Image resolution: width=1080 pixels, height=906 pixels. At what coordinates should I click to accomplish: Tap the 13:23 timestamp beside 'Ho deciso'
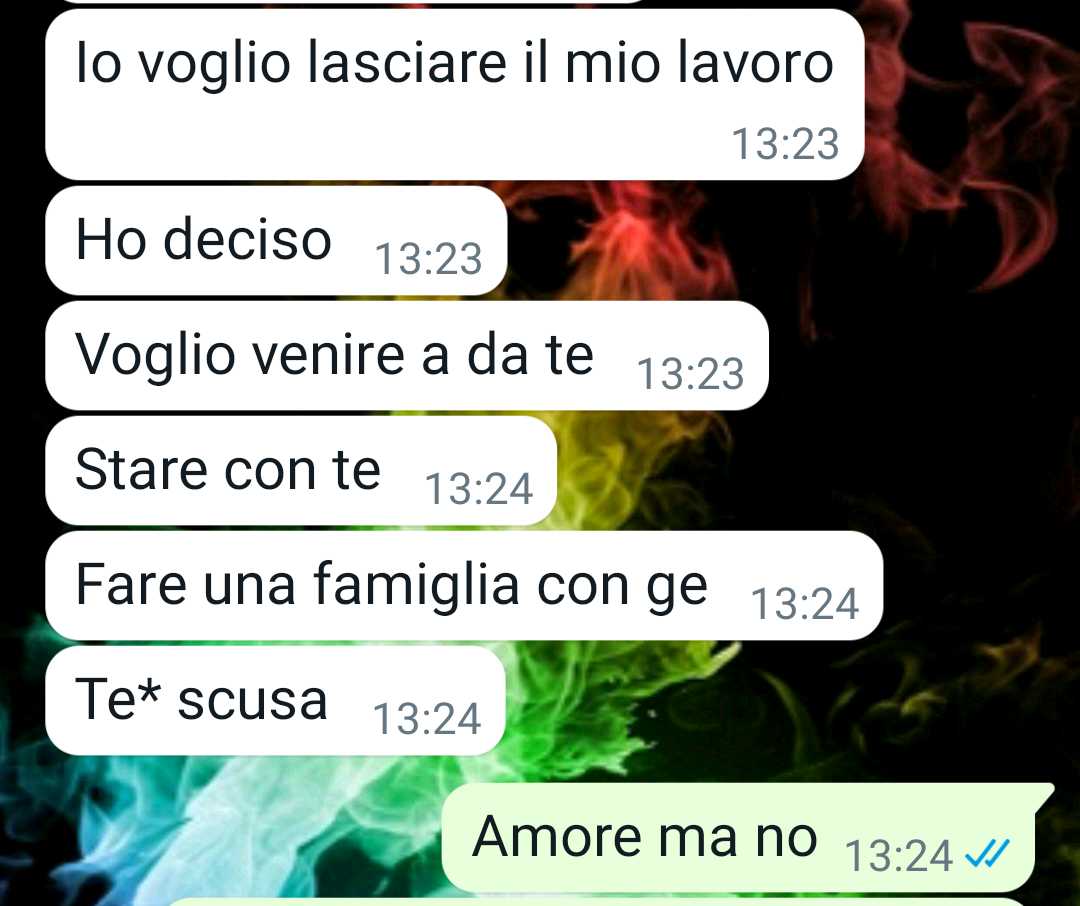click(x=428, y=260)
